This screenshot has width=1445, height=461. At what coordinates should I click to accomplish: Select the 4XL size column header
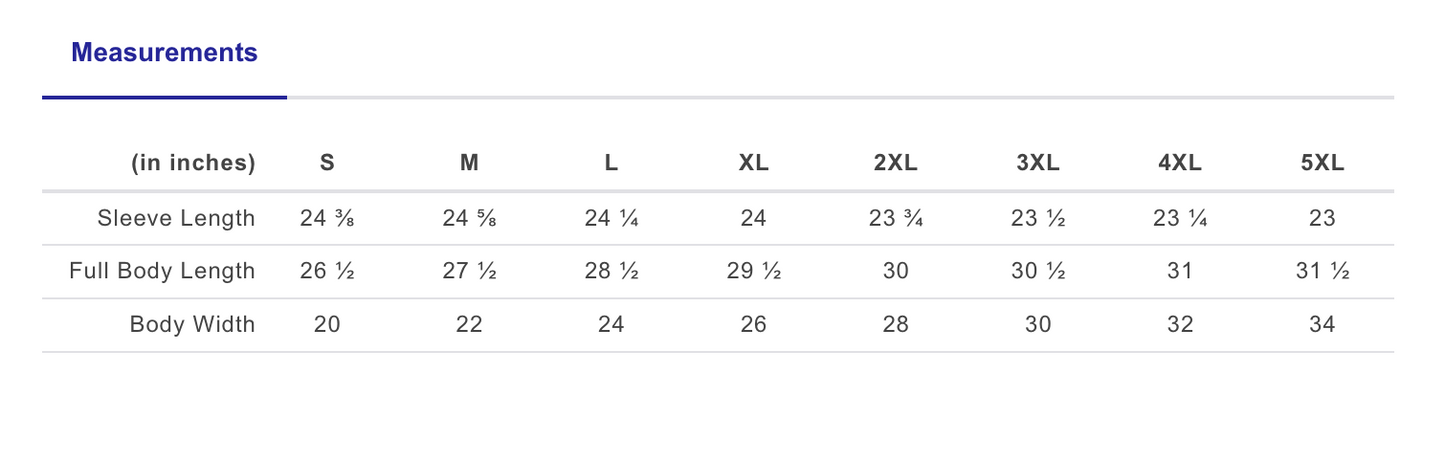click(x=1179, y=163)
